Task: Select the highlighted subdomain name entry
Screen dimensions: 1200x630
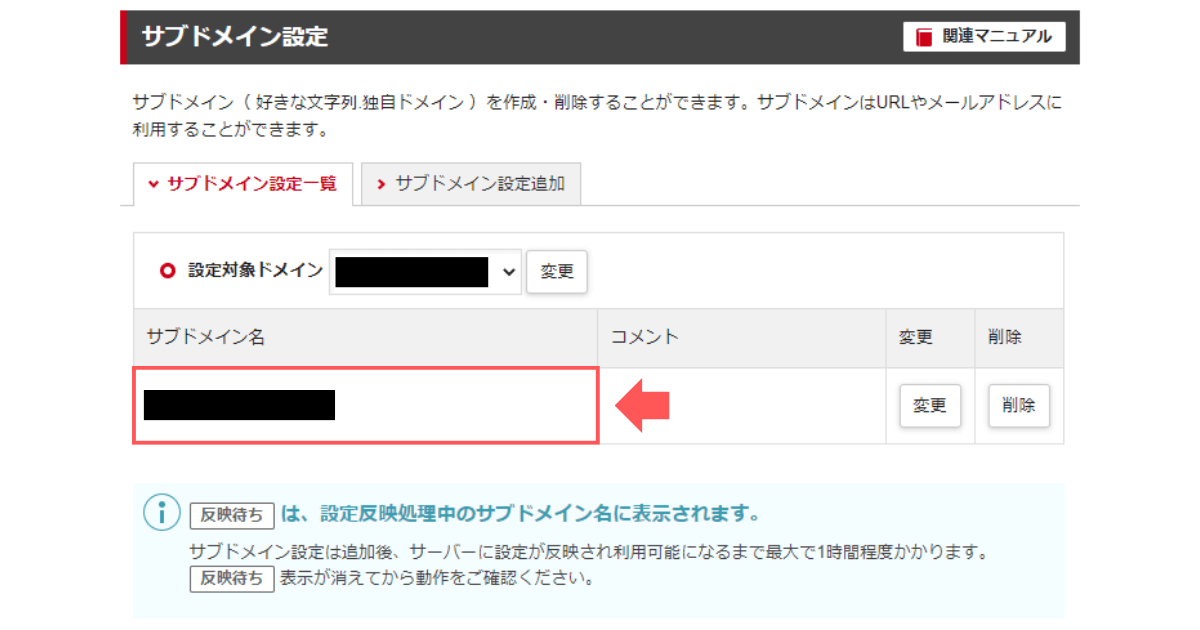Action: pyautogui.click(x=240, y=402)
